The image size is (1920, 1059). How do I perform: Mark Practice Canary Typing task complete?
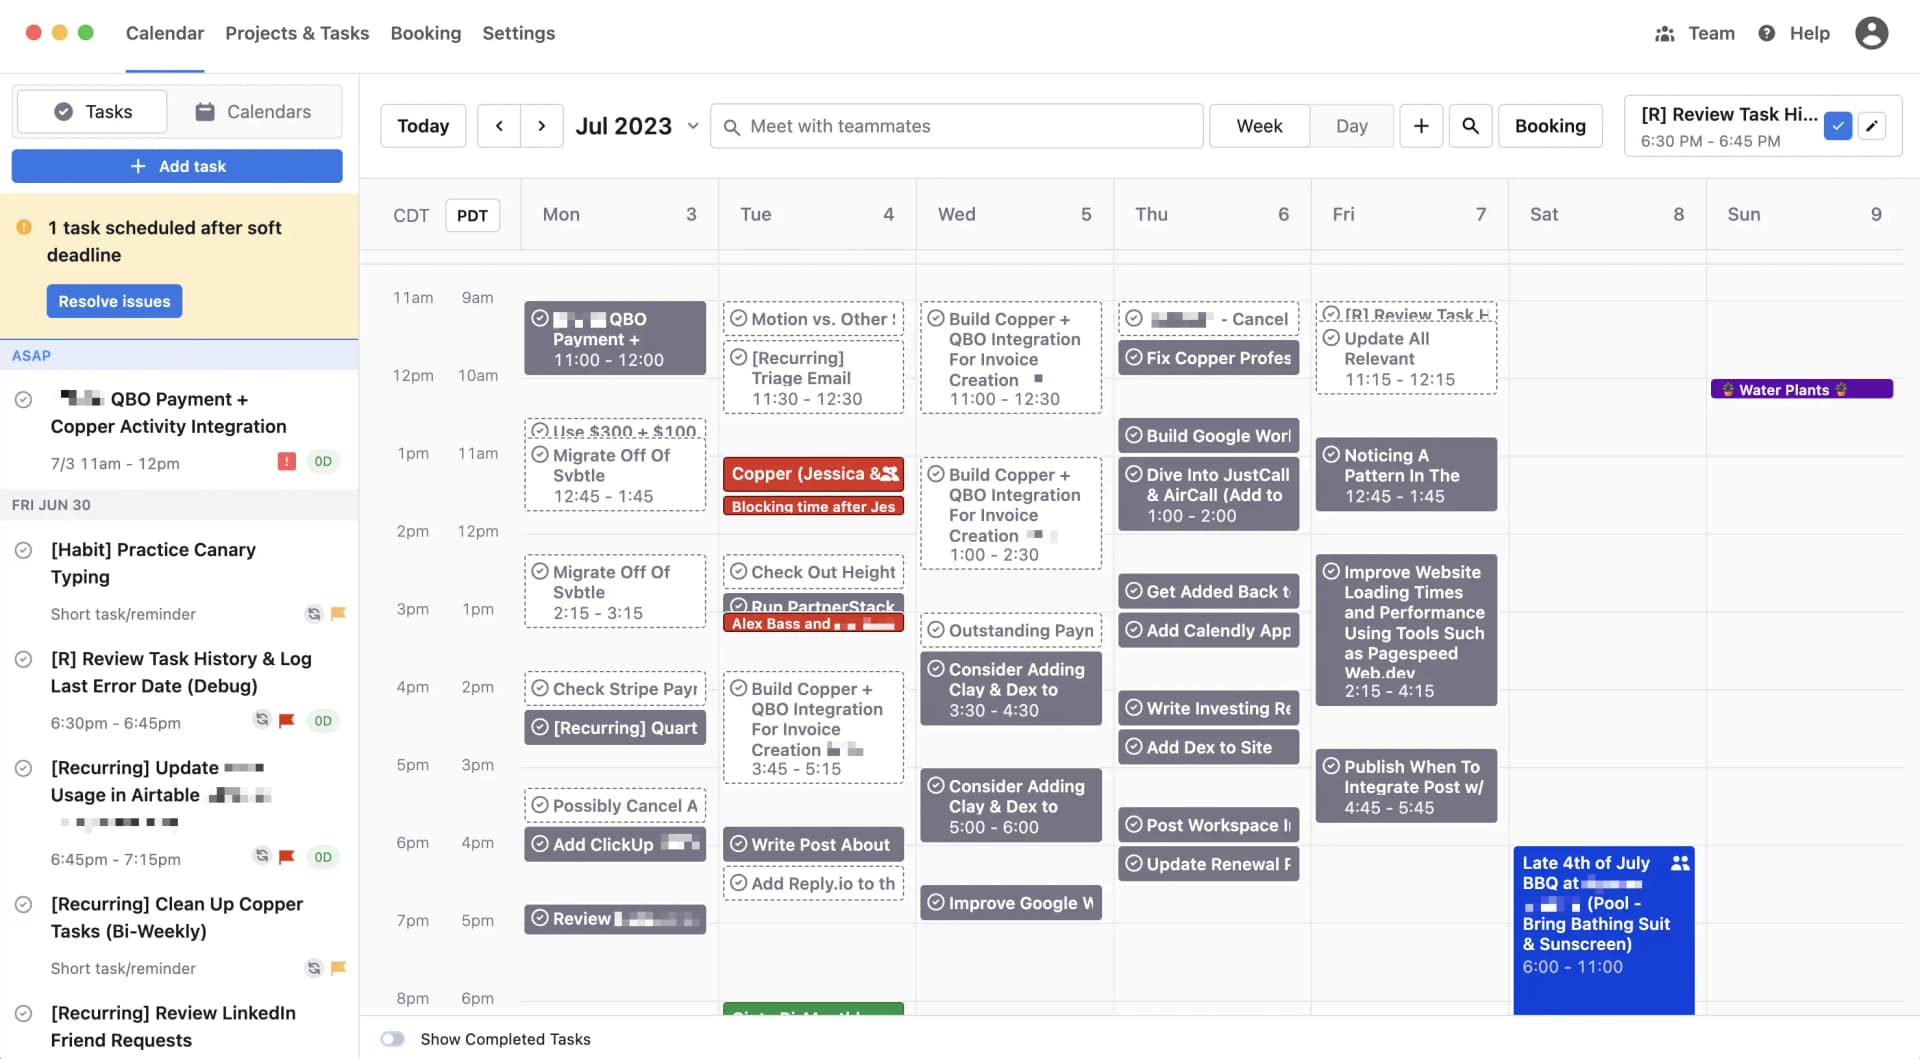23,550
